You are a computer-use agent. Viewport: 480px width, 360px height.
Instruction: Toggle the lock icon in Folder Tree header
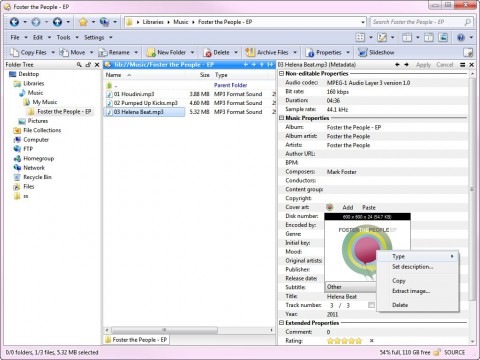pyautogui.click(x=88, y=65)
